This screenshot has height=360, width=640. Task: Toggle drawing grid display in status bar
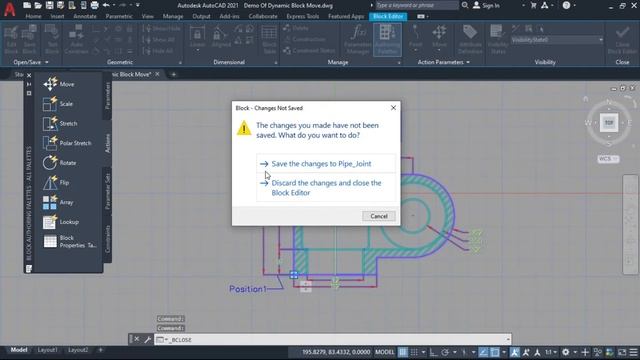pos(403,352)
